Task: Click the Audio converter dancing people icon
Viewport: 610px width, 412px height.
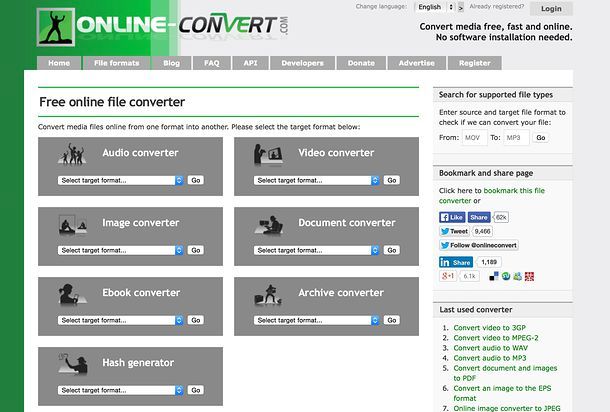Action: pos(72,153)
